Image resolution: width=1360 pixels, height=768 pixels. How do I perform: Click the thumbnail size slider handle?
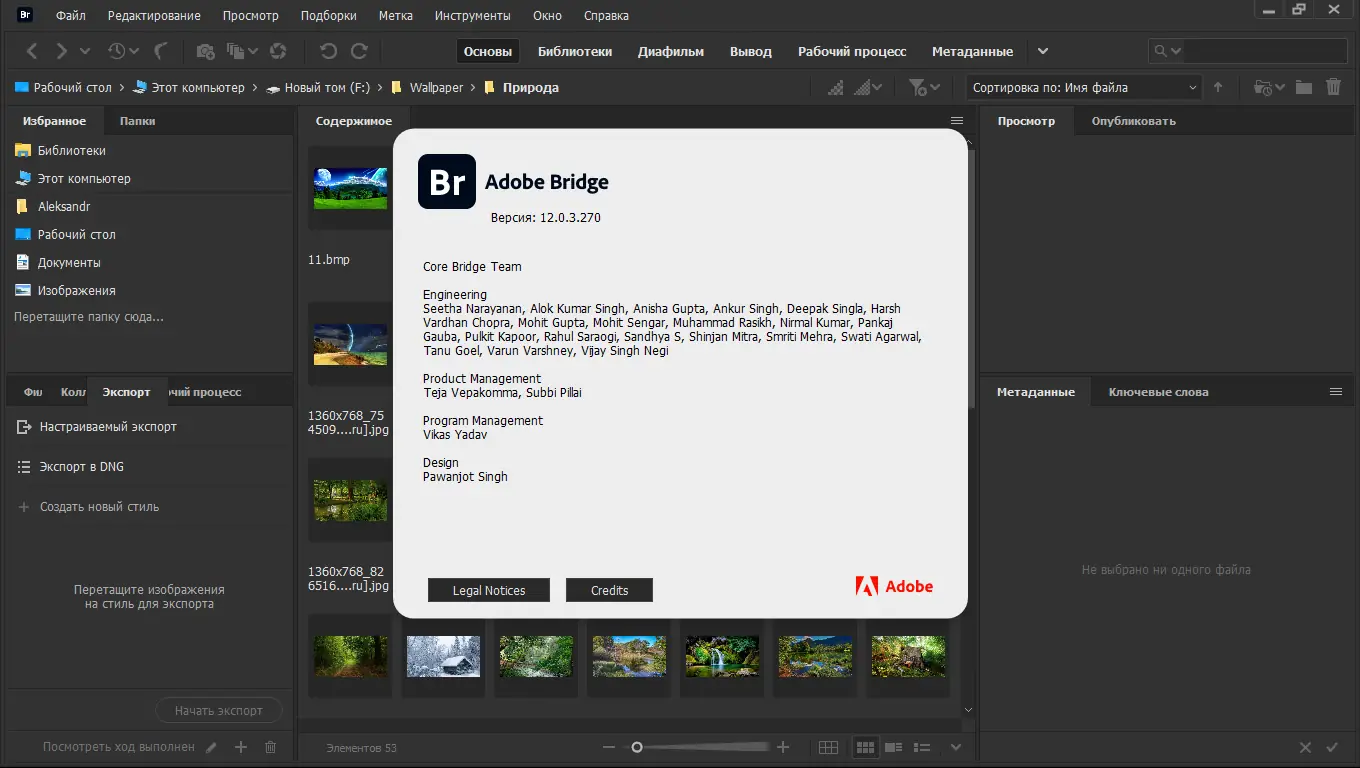(637, 747)
